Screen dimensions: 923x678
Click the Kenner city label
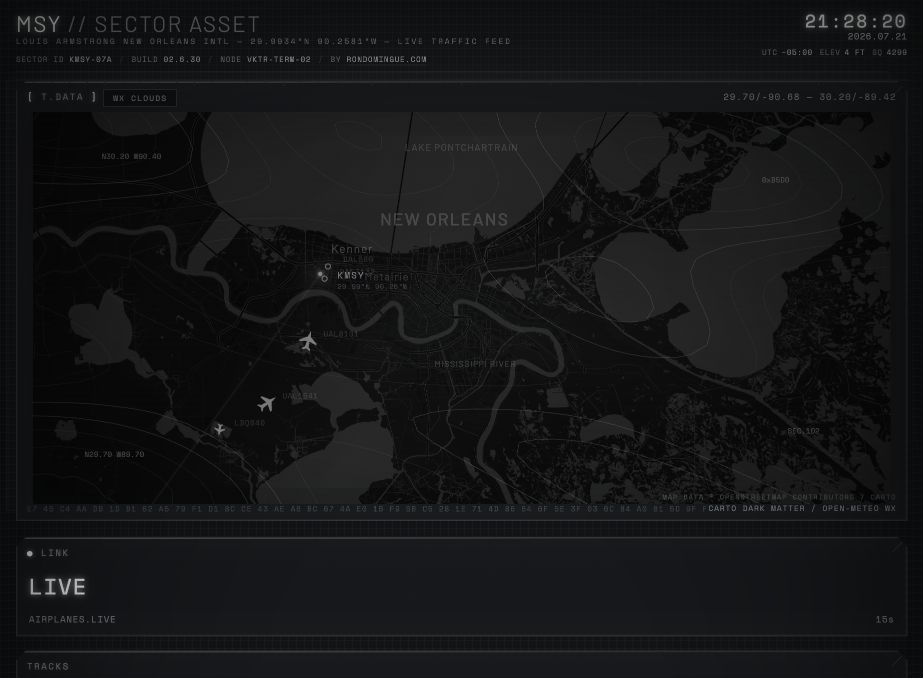[351, 249]
